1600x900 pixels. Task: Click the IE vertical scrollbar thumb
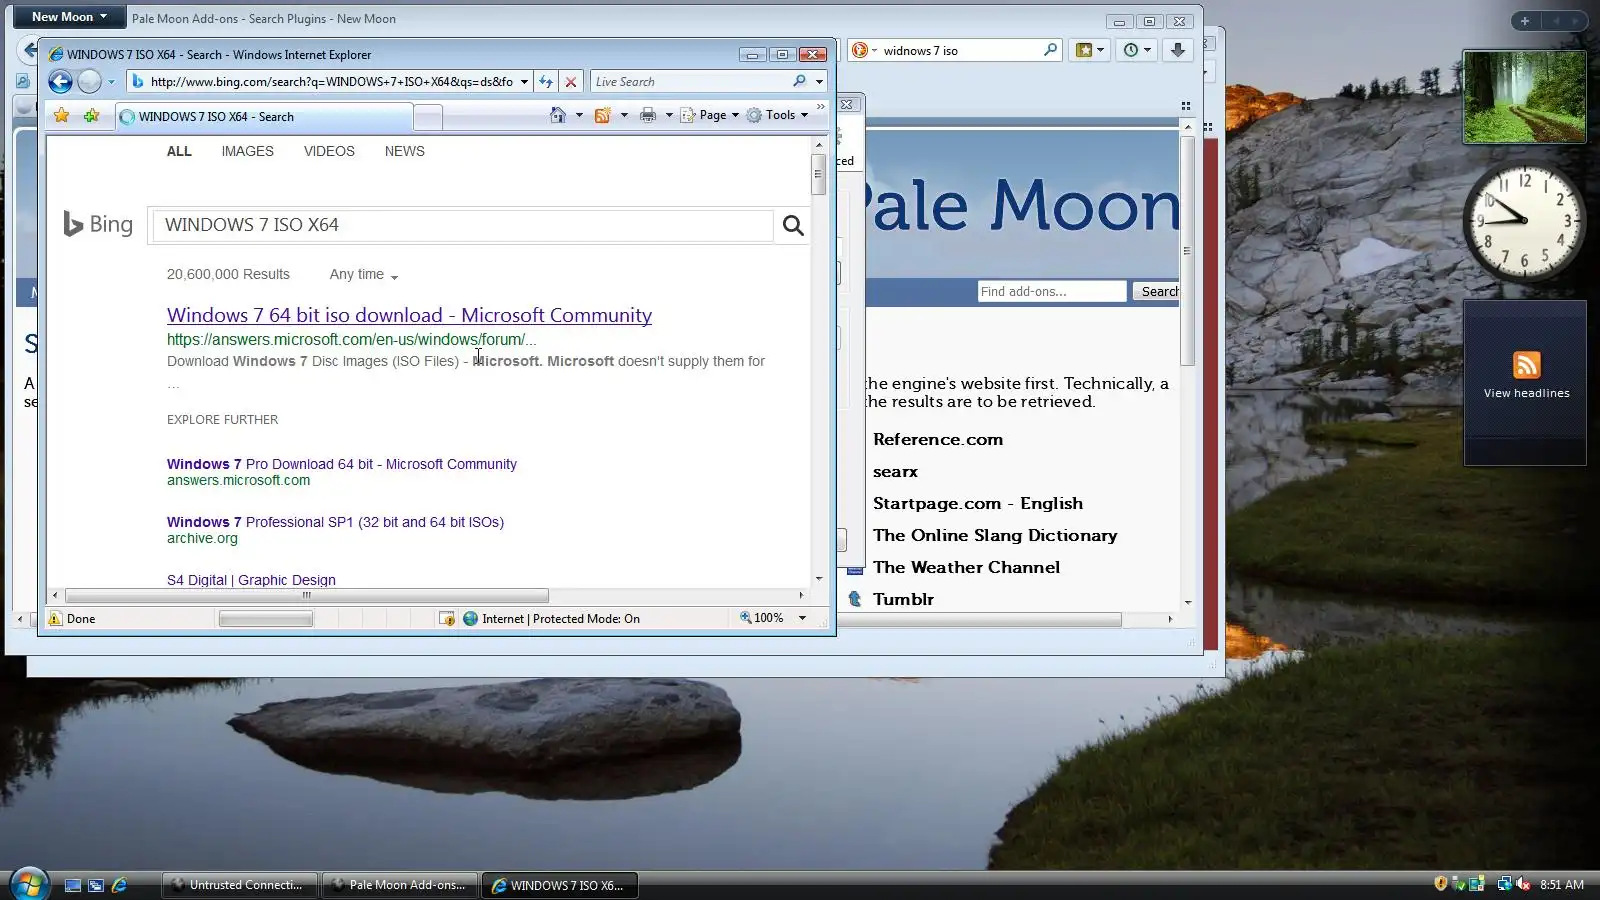pos(818,174)
